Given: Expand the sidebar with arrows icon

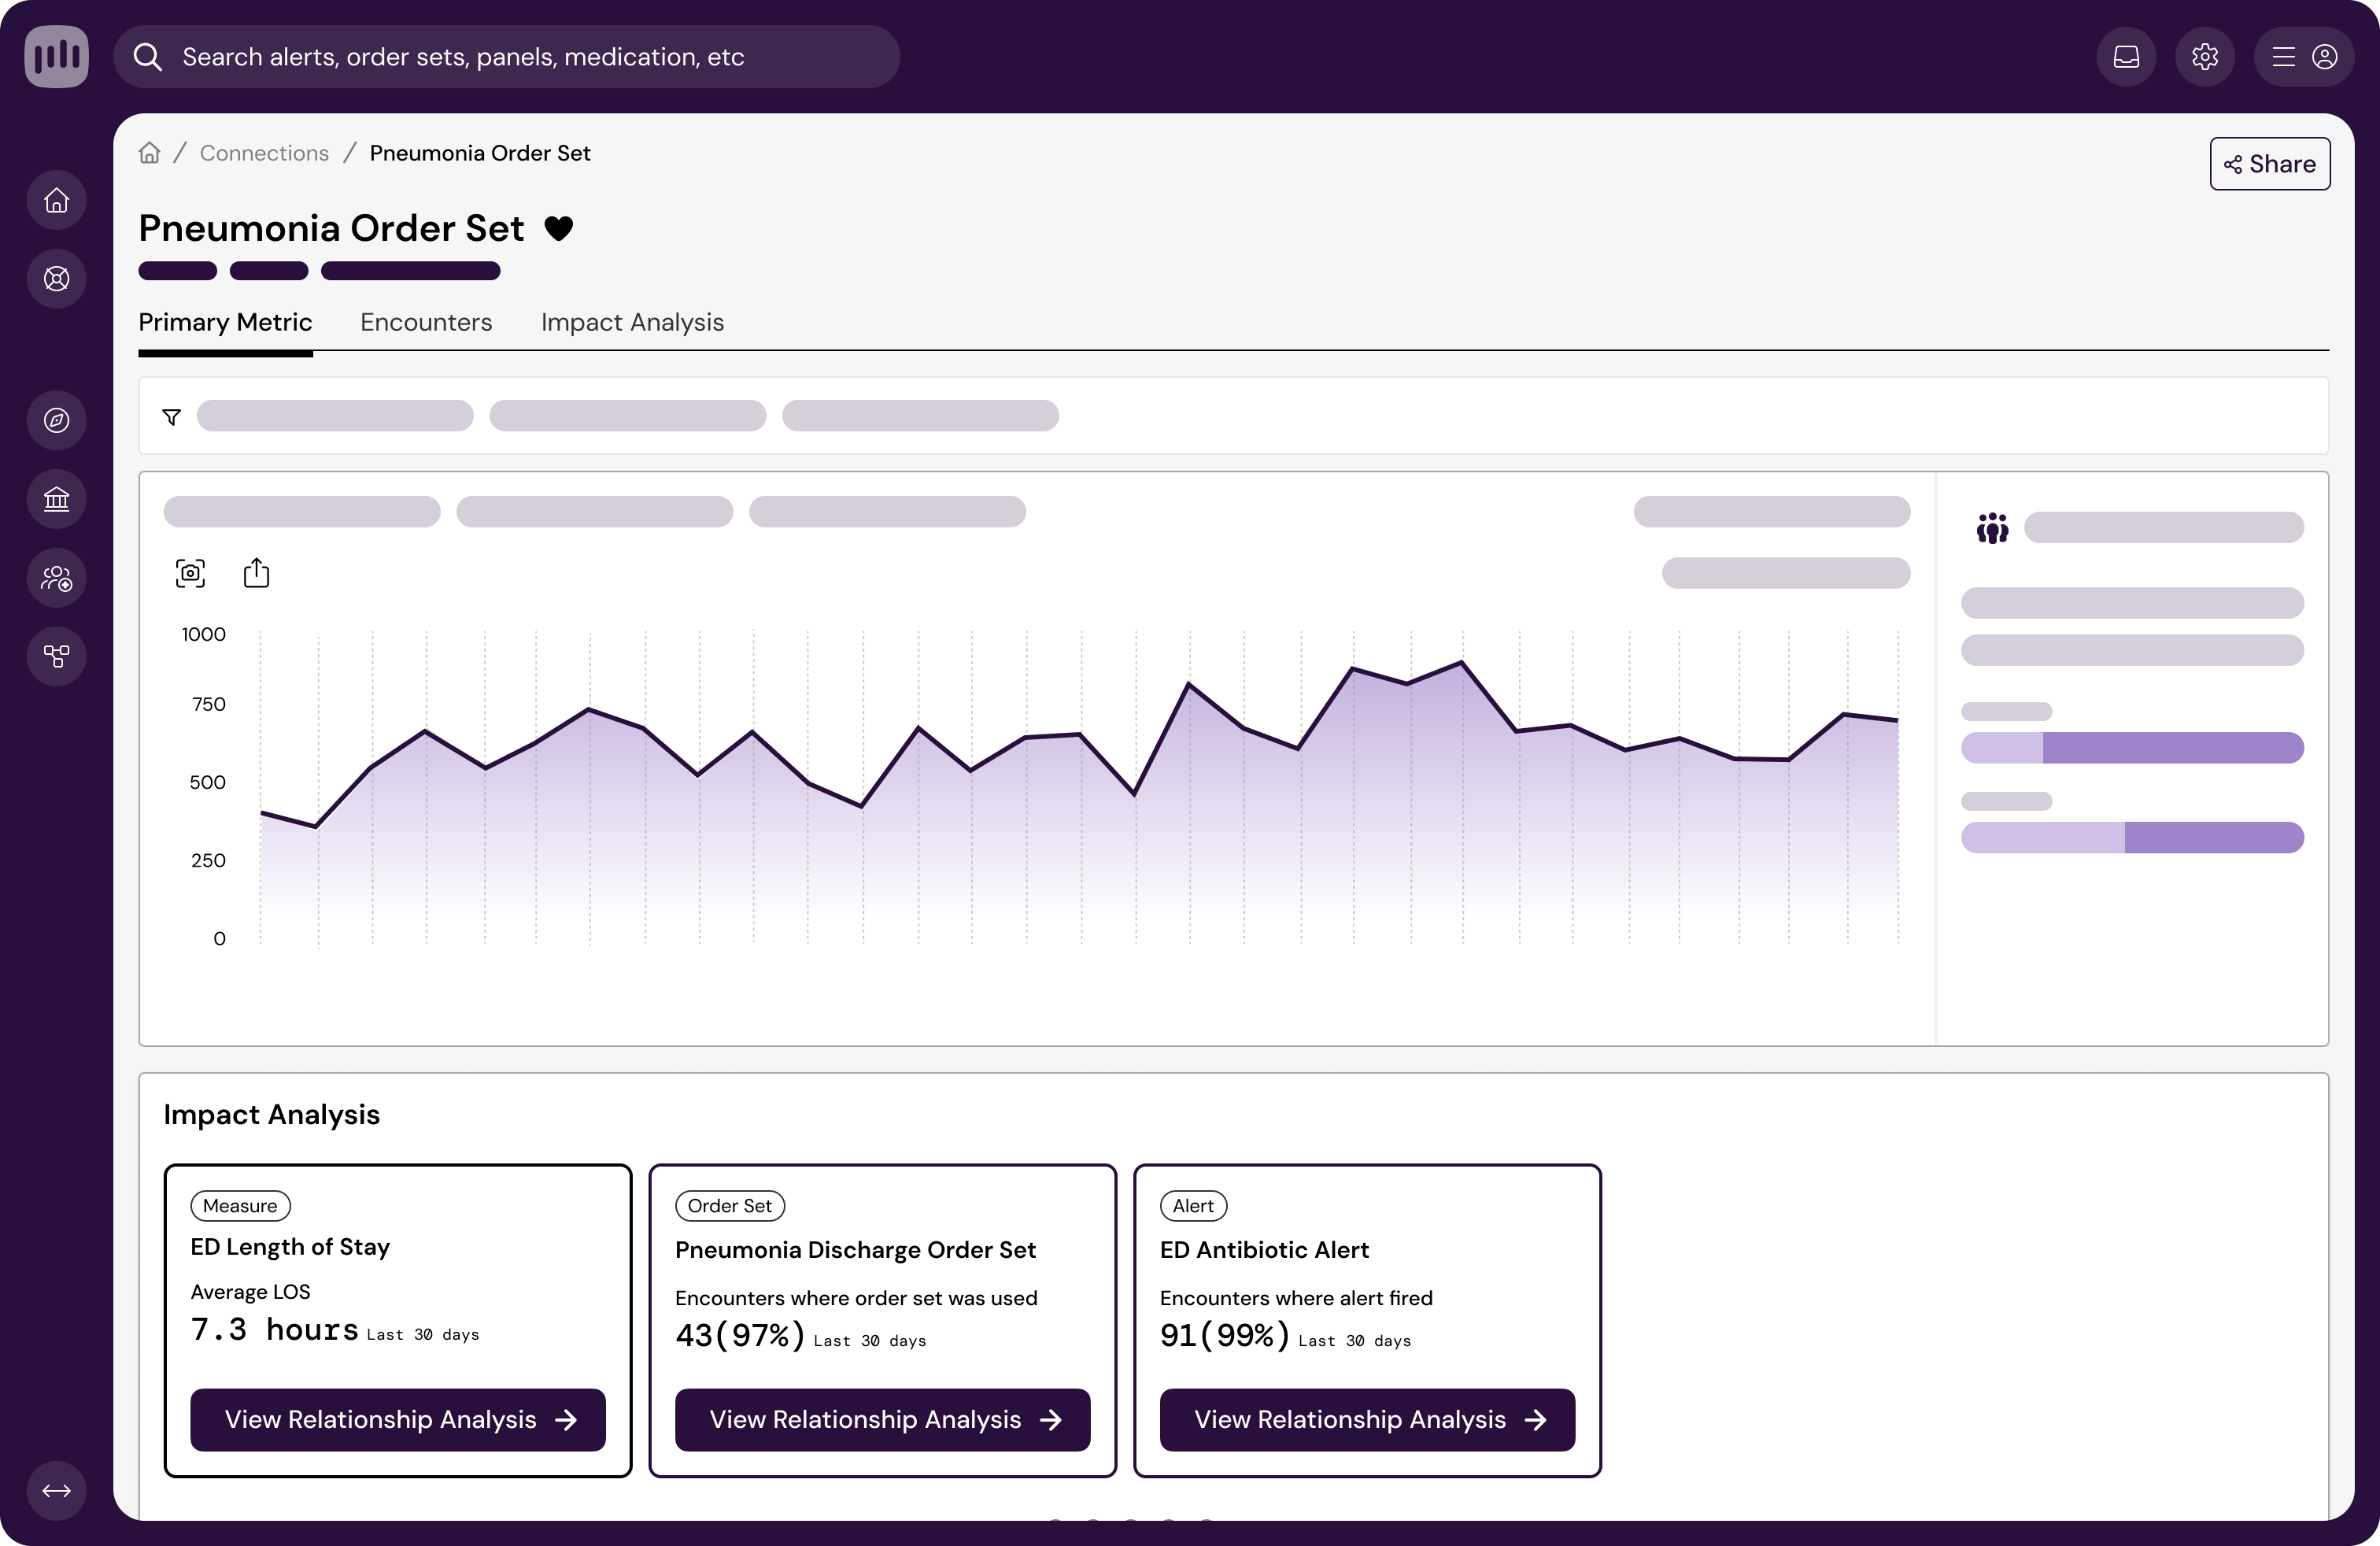Looking at the screenshot, I should point(57,1491).
